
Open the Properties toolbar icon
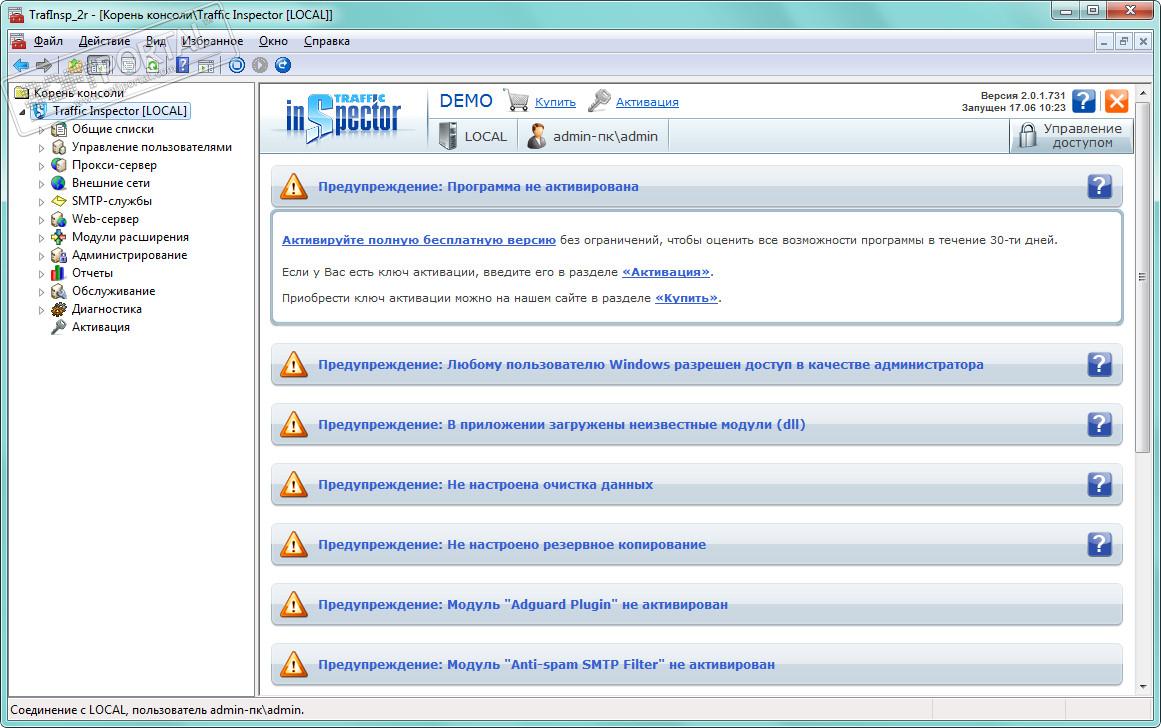[x=129, y=65]
